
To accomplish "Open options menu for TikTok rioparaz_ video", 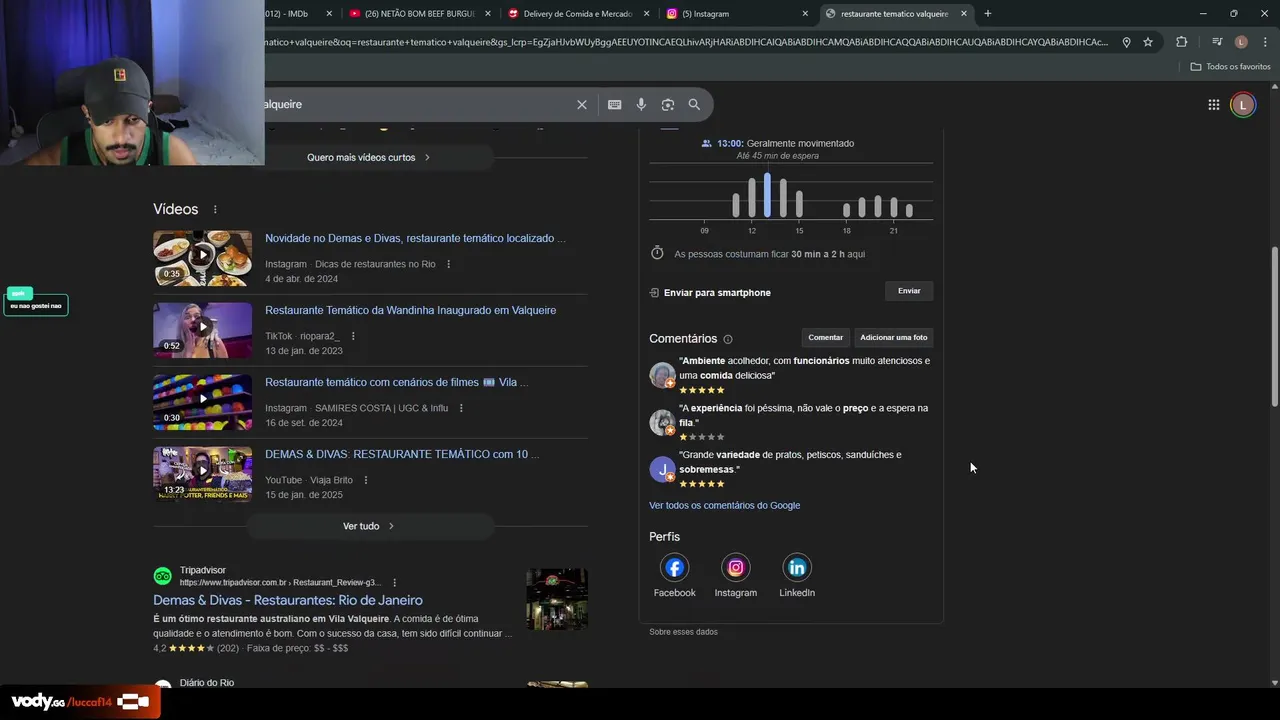I will coord(353,336).
